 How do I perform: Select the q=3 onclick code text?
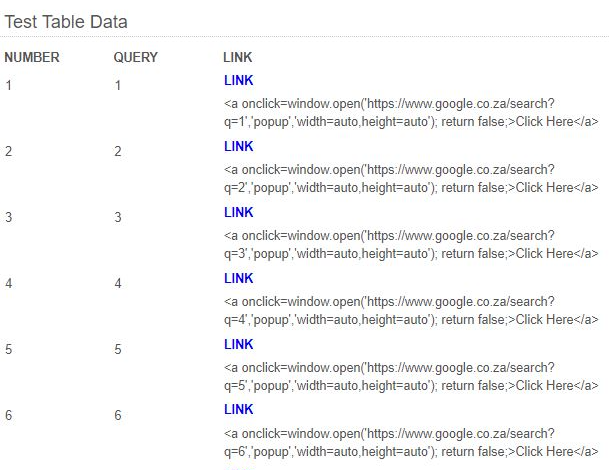[411, 245]
